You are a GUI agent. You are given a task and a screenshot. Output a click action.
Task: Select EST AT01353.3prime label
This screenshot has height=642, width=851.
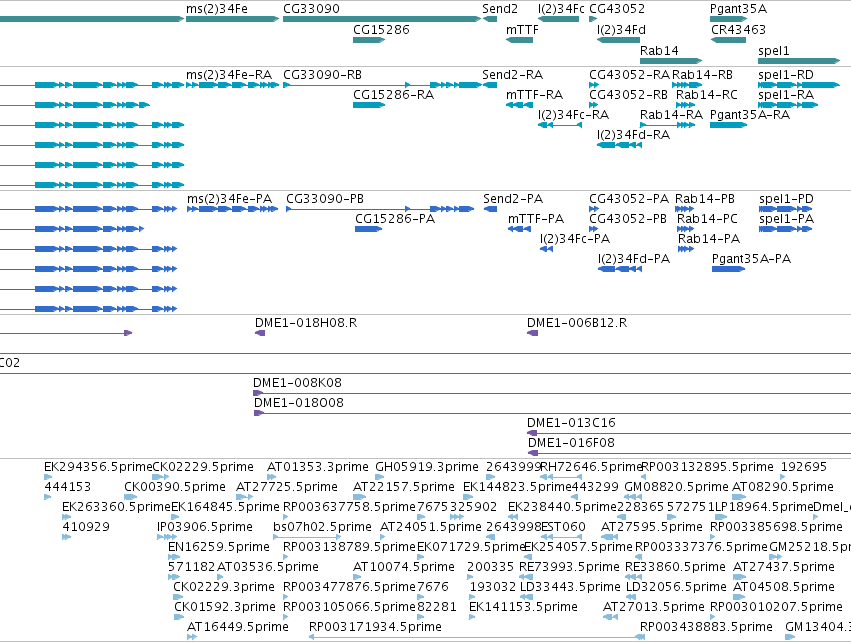click(317, 467)
